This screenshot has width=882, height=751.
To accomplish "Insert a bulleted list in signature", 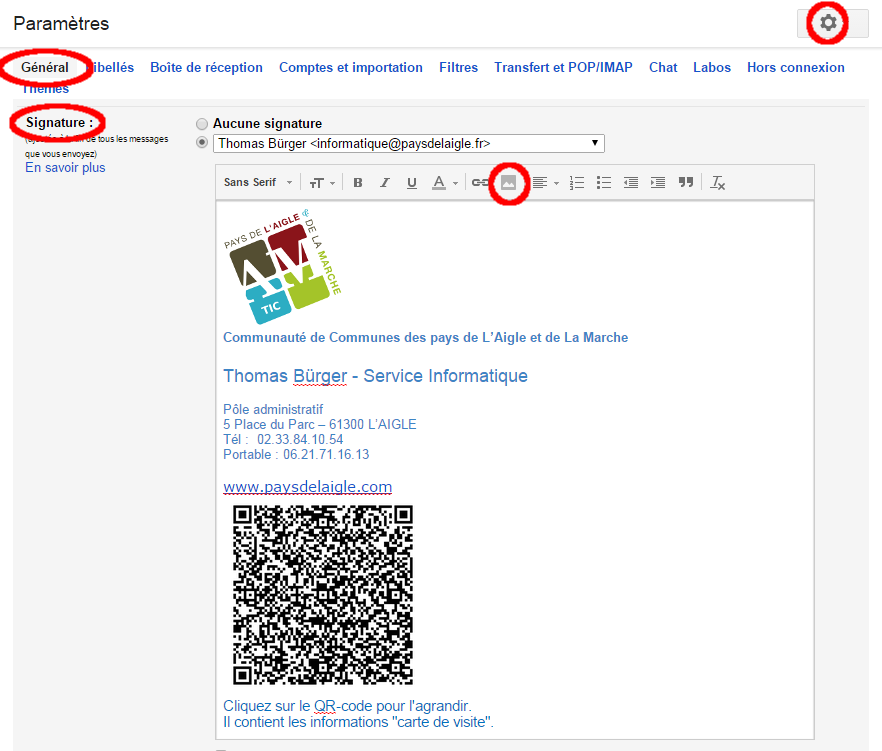I will [604, 183].
